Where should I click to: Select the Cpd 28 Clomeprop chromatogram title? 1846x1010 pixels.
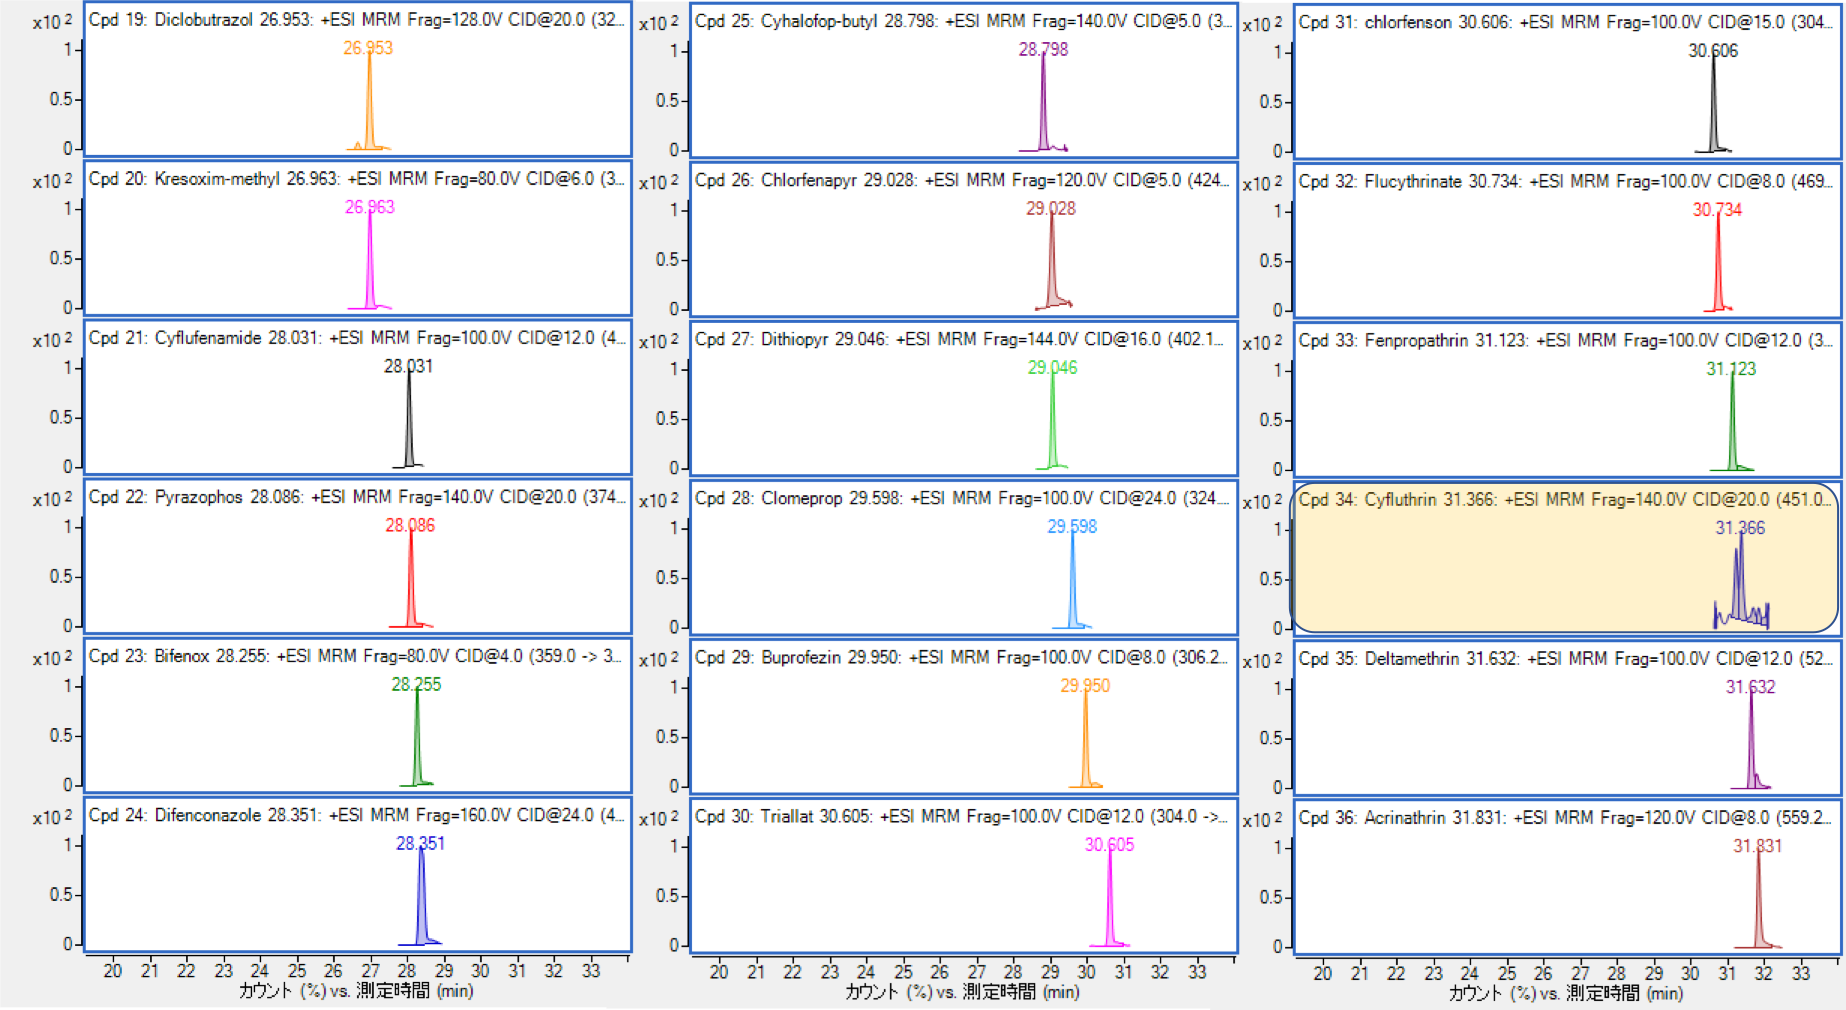[x=963, y=498]
